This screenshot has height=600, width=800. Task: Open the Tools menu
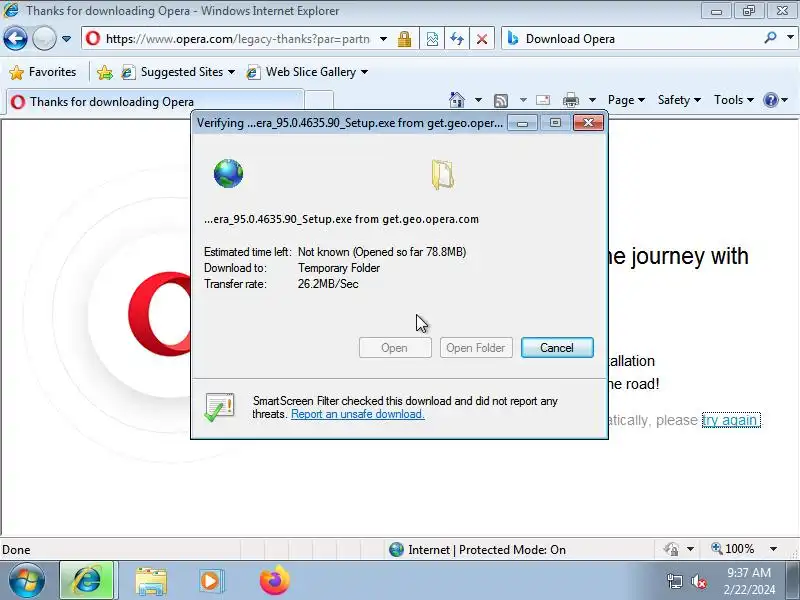(734, 100)
